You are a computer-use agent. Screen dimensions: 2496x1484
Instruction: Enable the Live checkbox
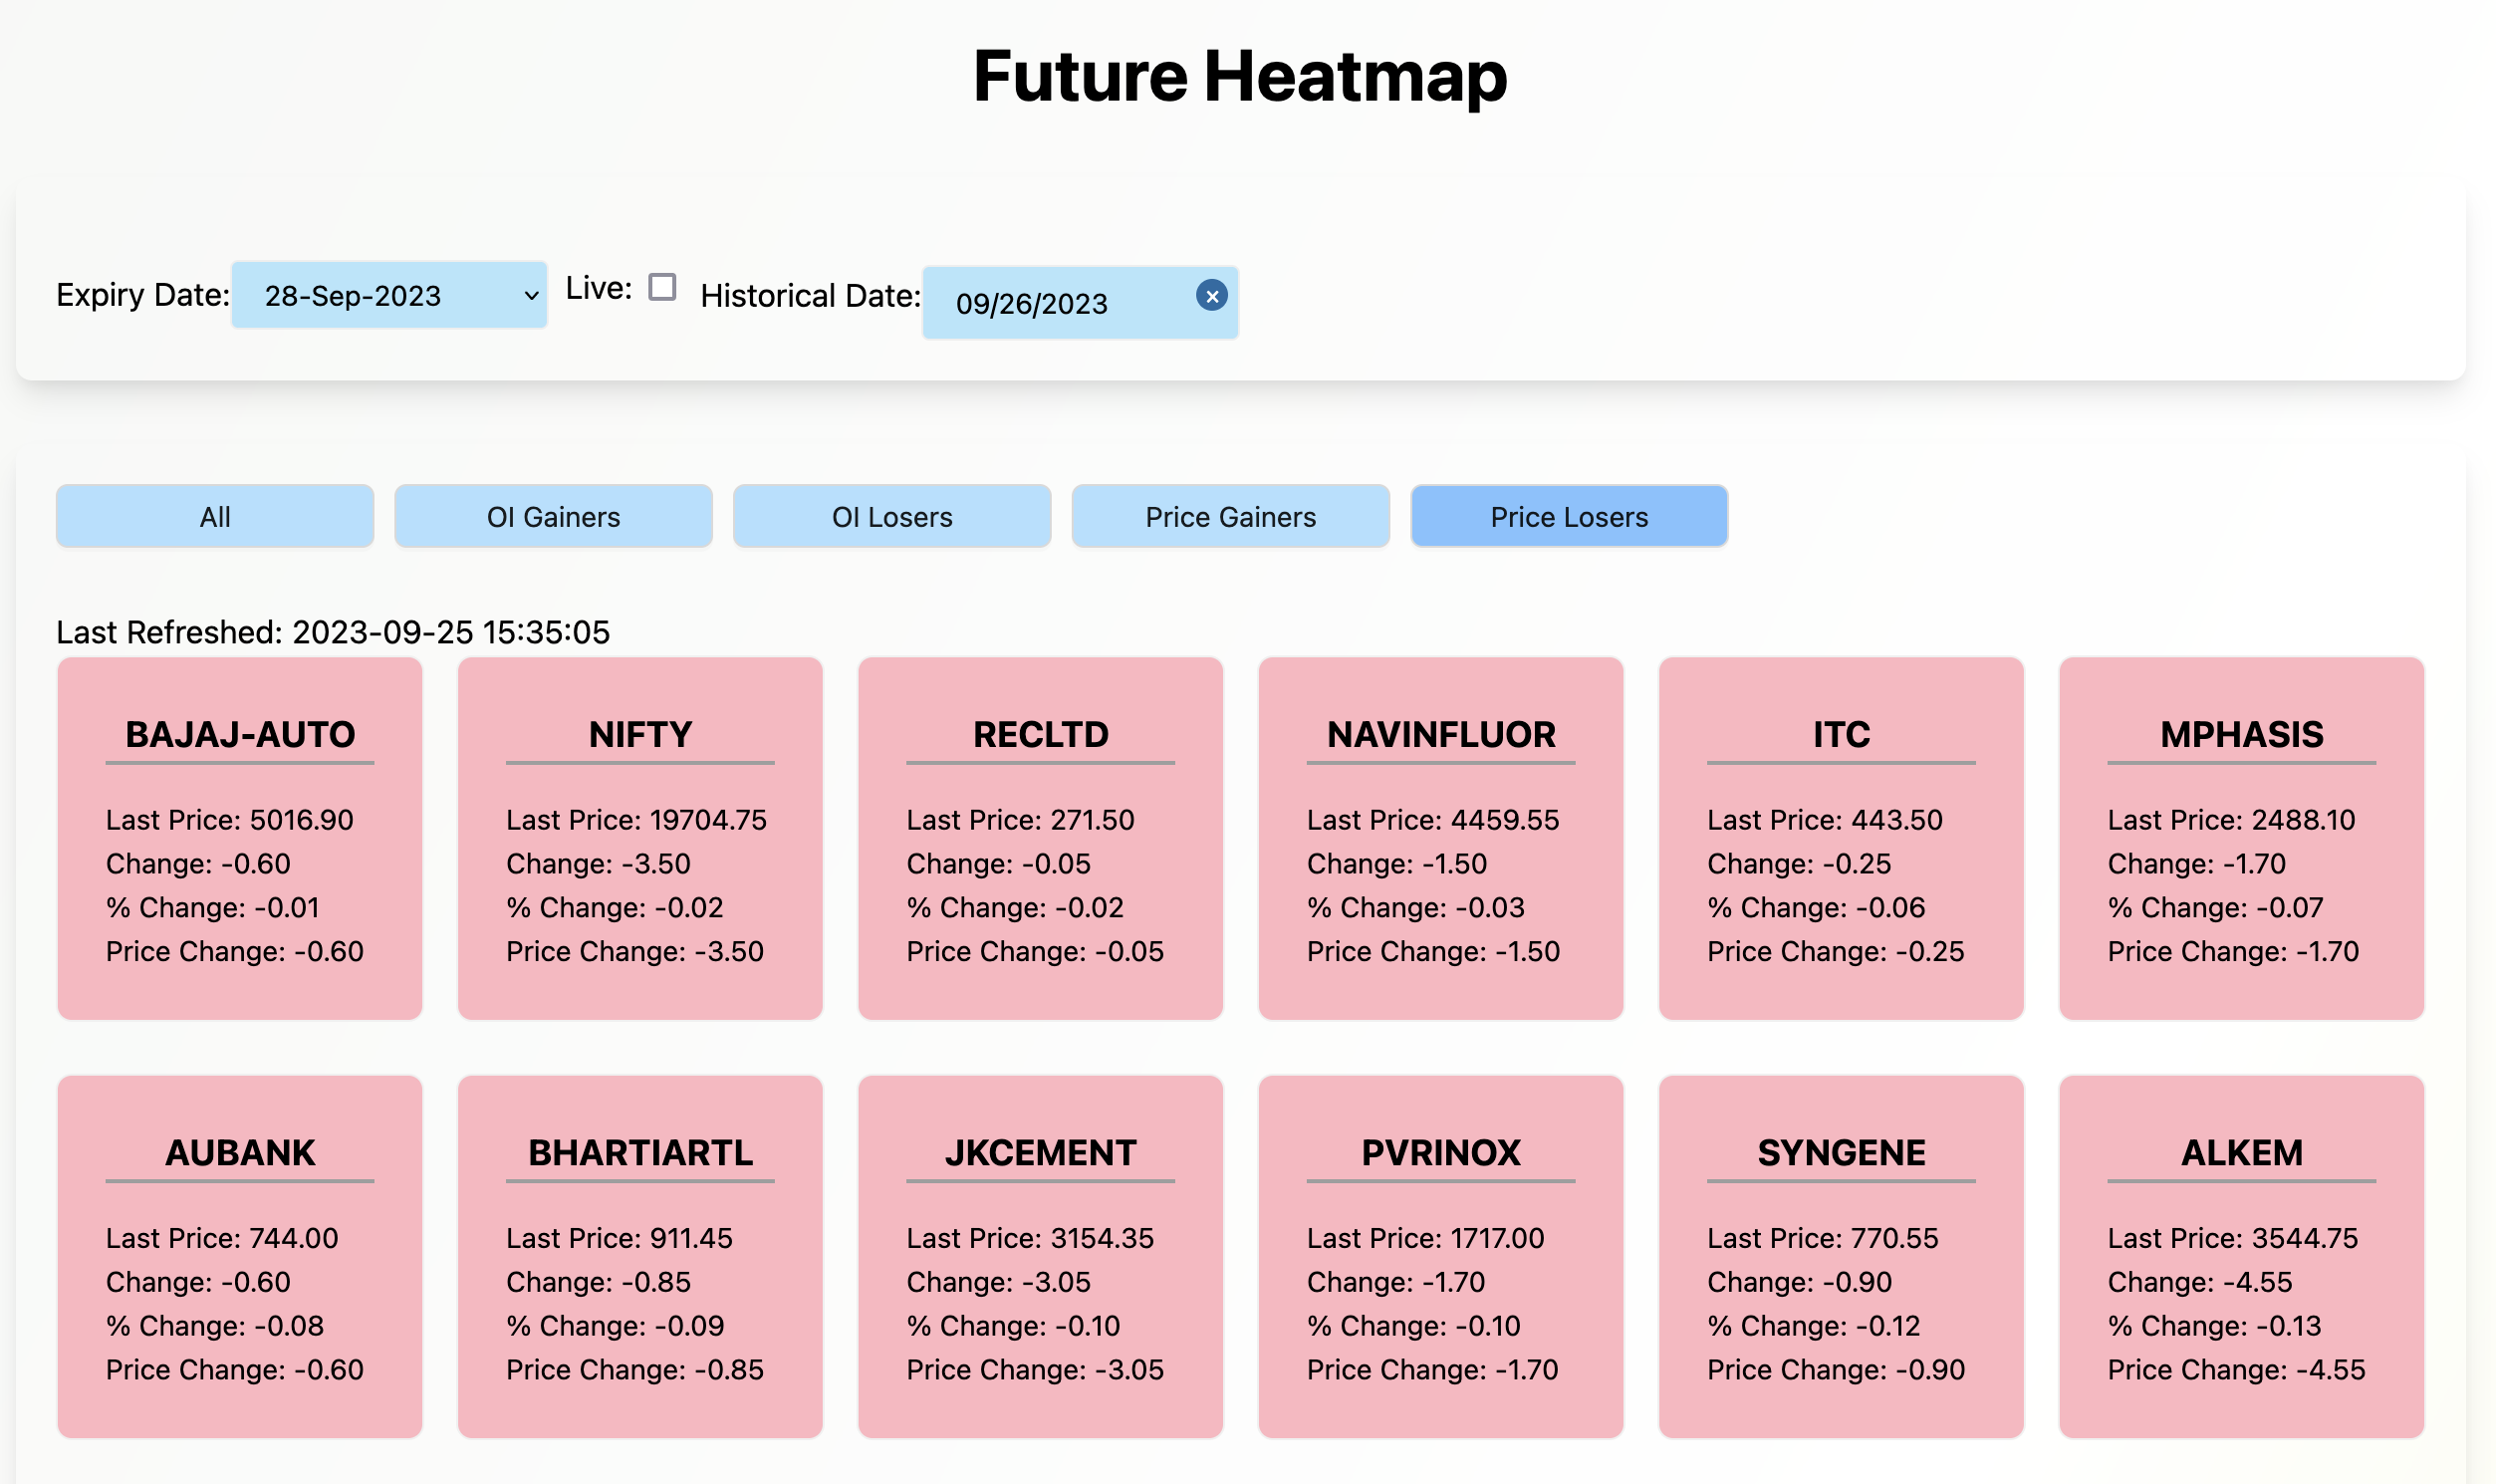661,288
